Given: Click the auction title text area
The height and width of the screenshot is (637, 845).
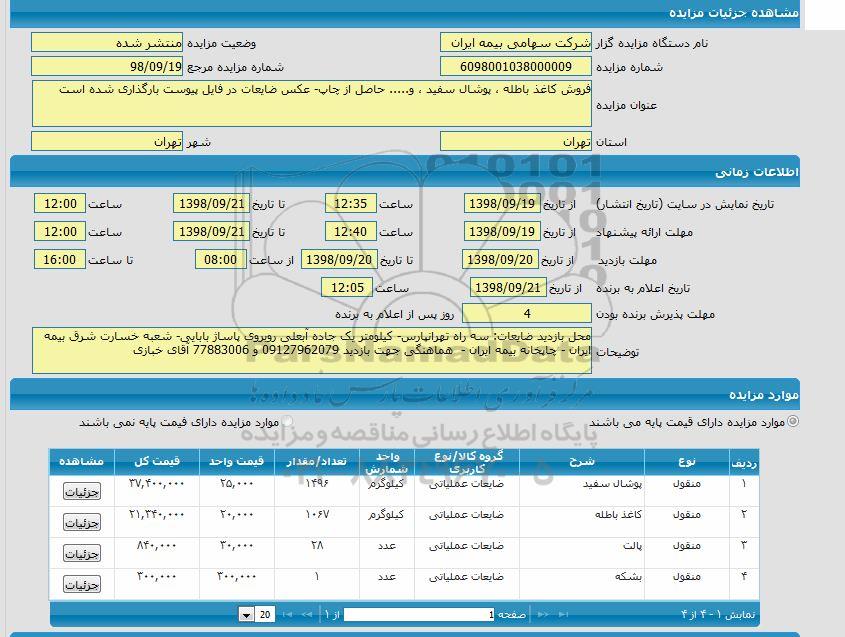Looking at the screenshot, I should tap(311, 103).
